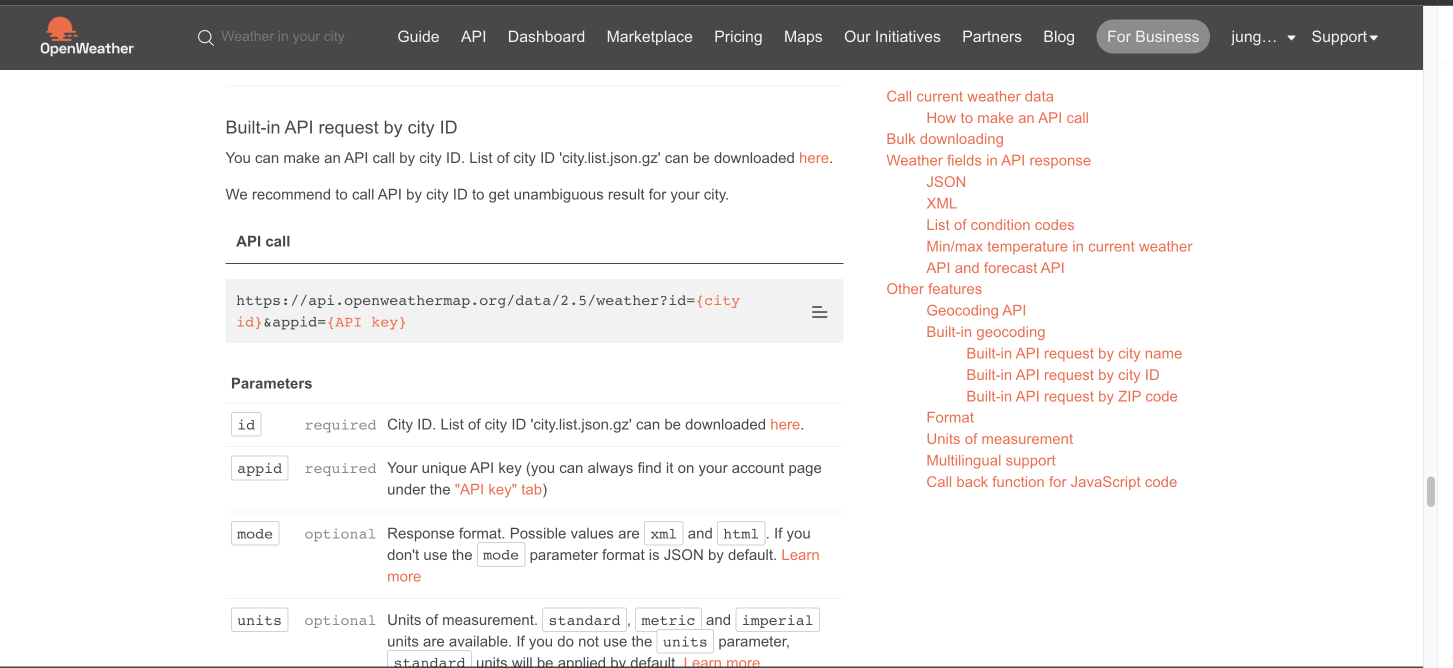Open Min/max temperature in current weather link
This screenshot has height=668, width=1453.
pos(1059,246)
